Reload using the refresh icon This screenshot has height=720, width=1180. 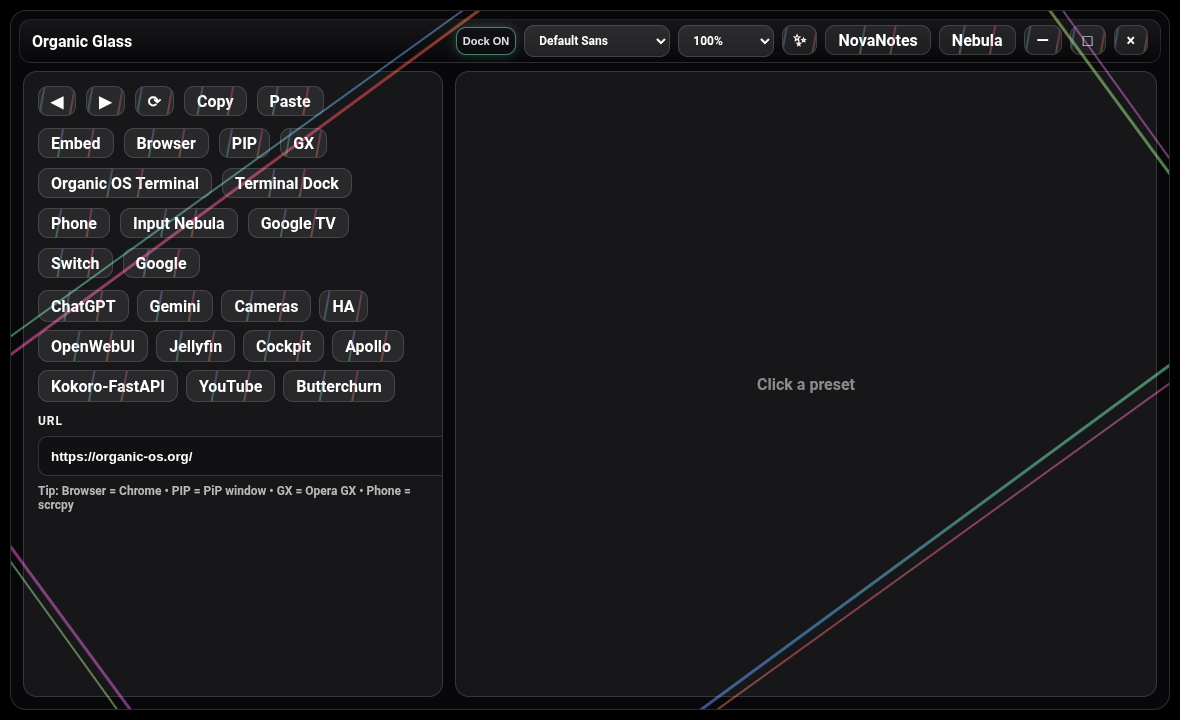[154, 102]
